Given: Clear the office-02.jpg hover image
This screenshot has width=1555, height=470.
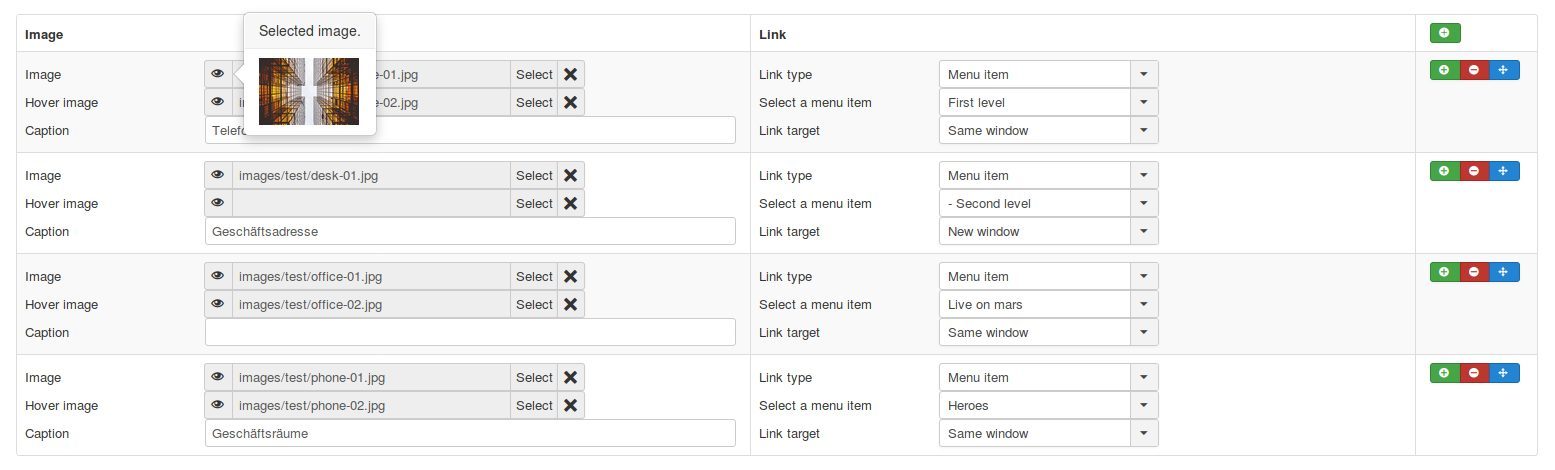Looking at the screenshot, I should click(x=570, y=305).
